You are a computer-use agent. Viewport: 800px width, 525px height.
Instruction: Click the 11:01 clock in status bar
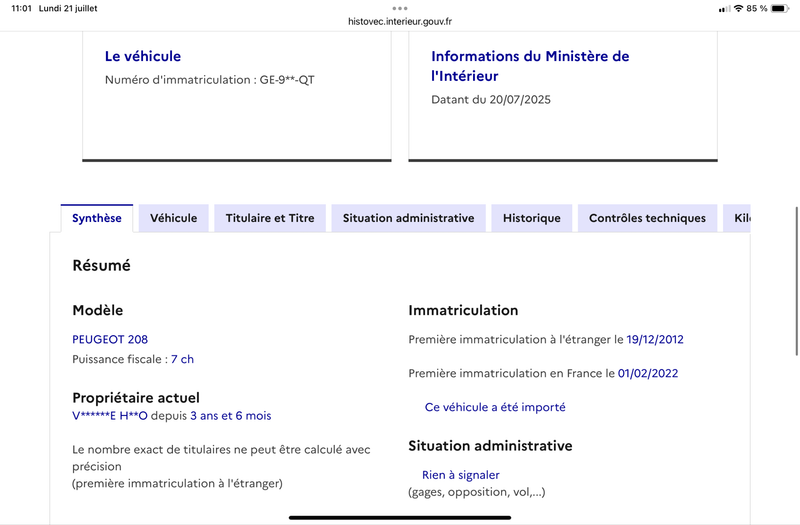tap(21, 8)
